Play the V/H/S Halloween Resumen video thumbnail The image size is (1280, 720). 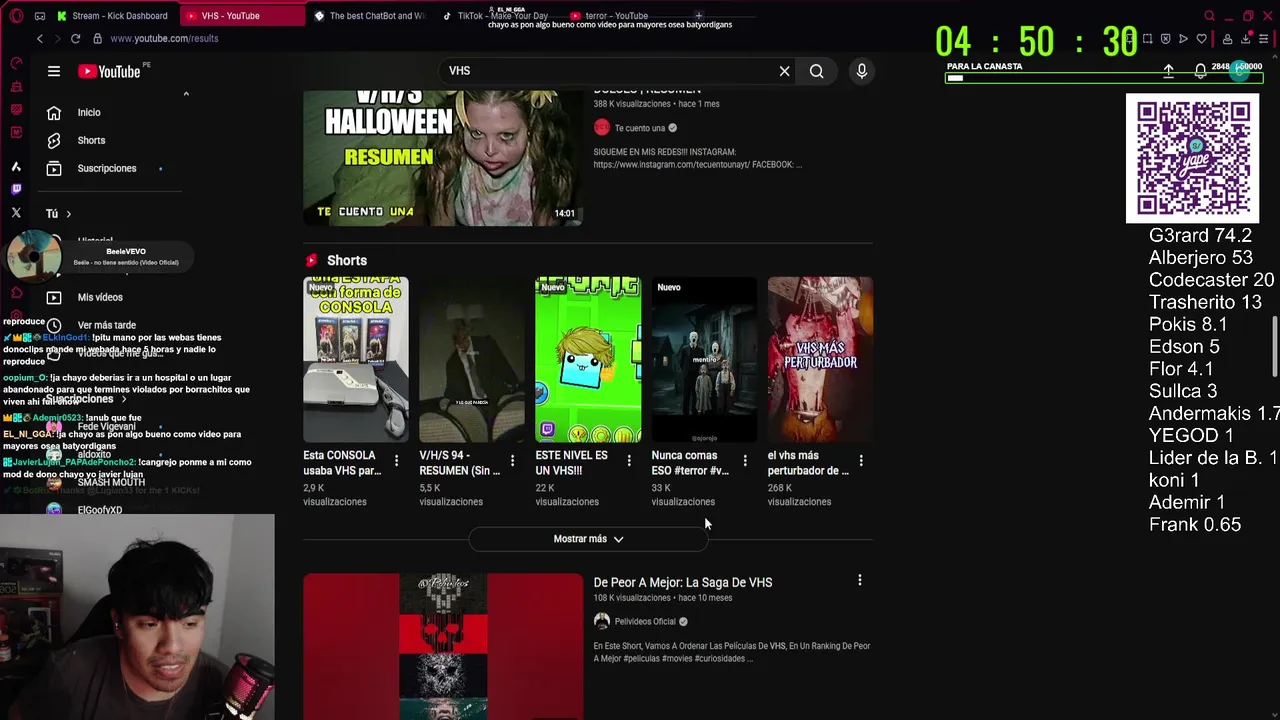pyautogui.click(x=443, y=158)
